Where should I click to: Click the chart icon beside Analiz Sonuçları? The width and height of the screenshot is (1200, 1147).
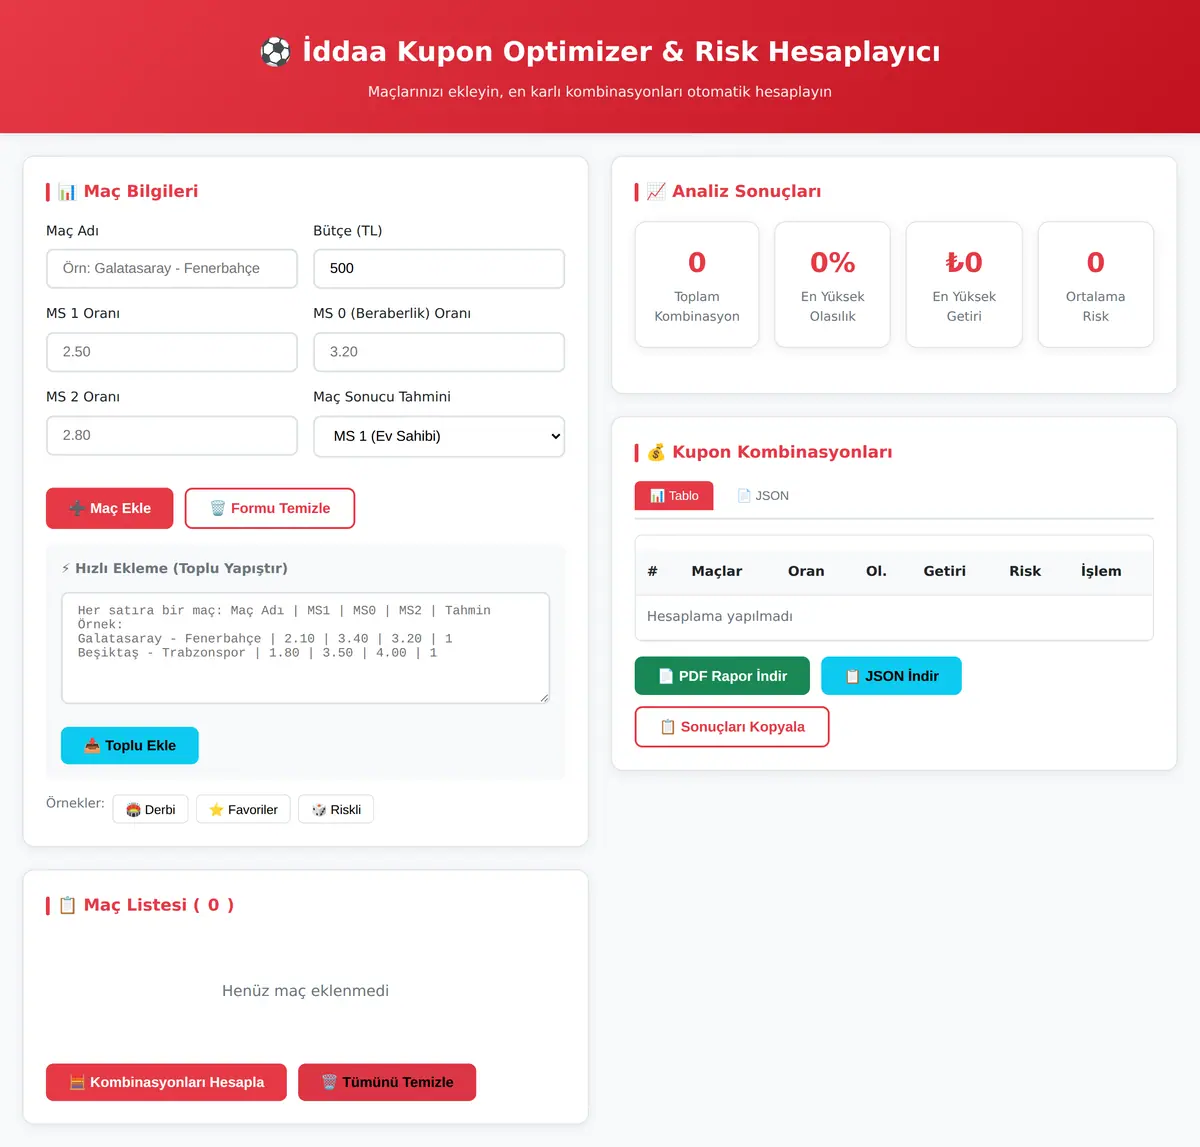click(656, 192)
